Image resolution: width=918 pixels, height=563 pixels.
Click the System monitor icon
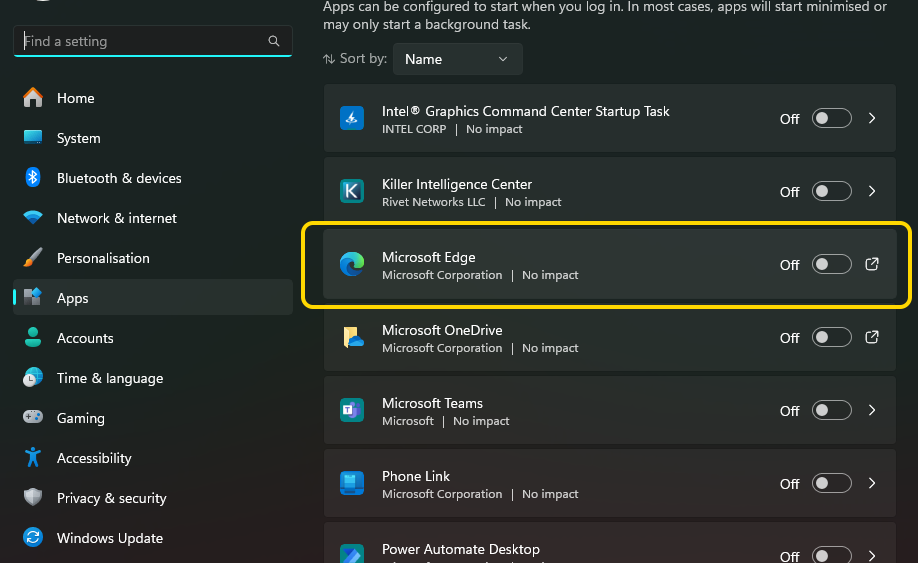tap(33, 138)
